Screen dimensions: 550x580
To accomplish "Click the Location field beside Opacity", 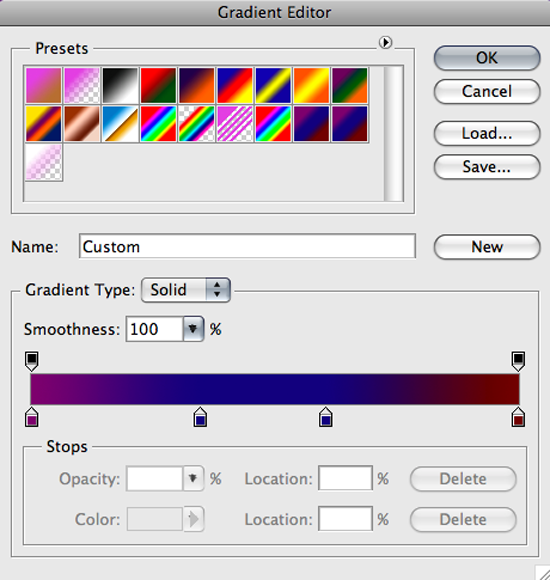I will tap(345, 478).
